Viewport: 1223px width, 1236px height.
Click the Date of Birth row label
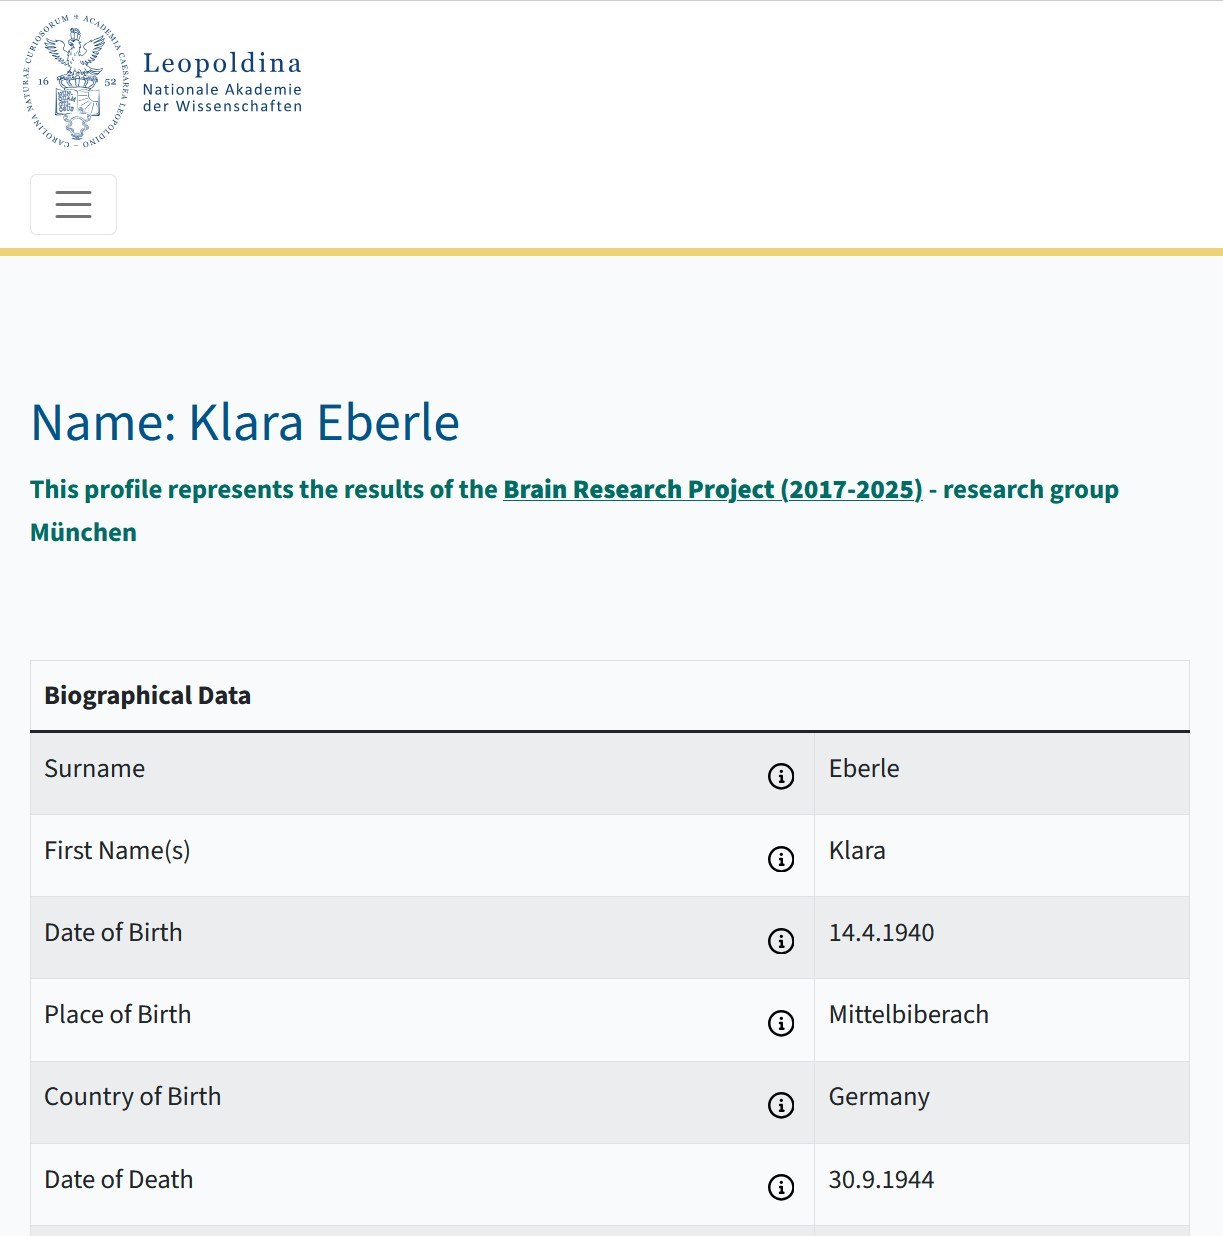tap(113, 932)
